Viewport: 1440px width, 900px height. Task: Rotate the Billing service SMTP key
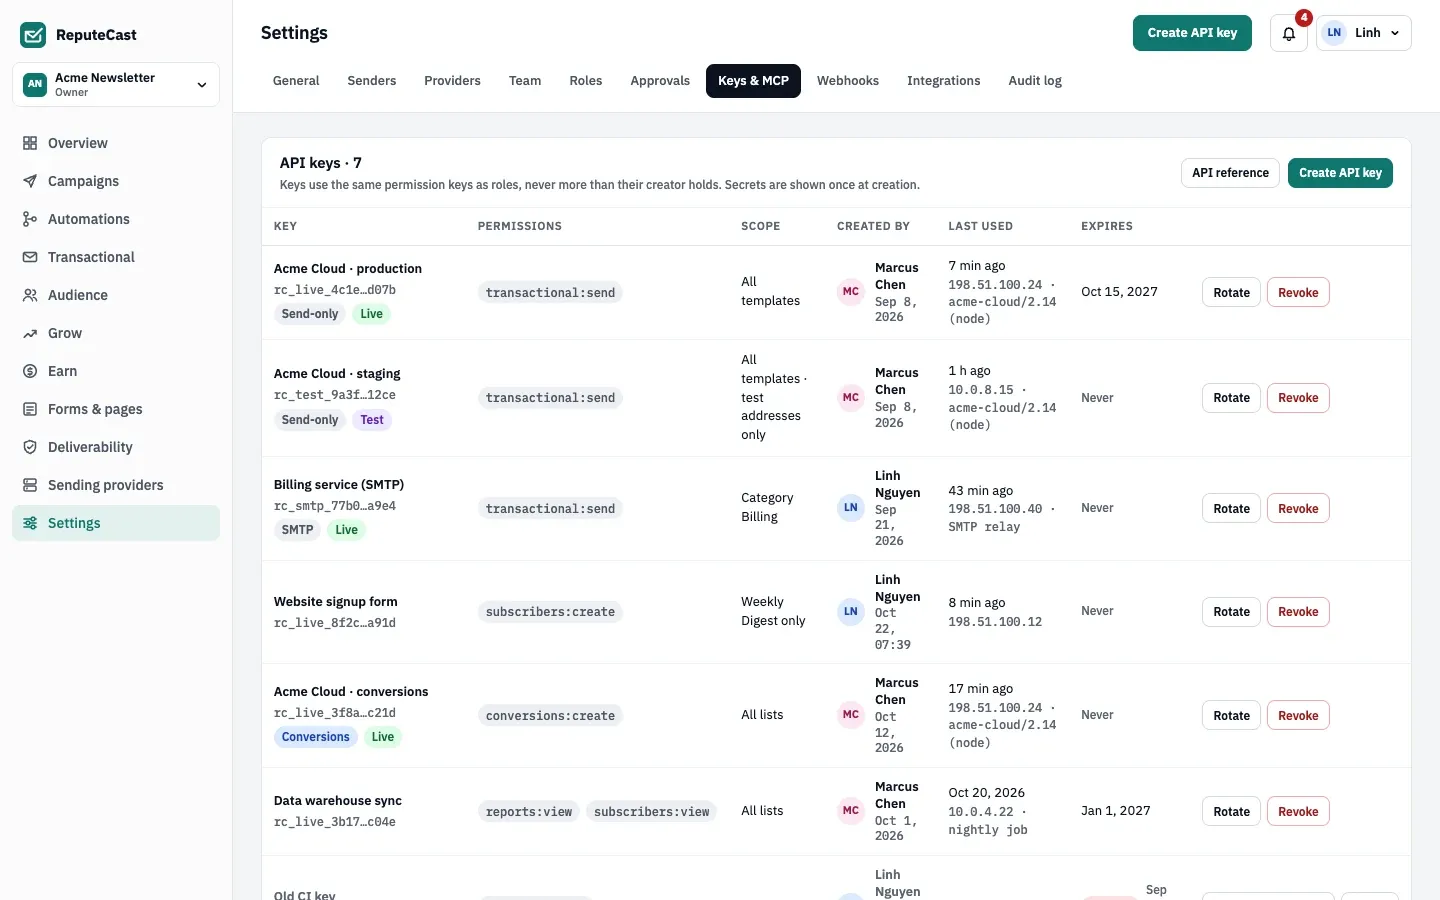(x=1231, y=509)
